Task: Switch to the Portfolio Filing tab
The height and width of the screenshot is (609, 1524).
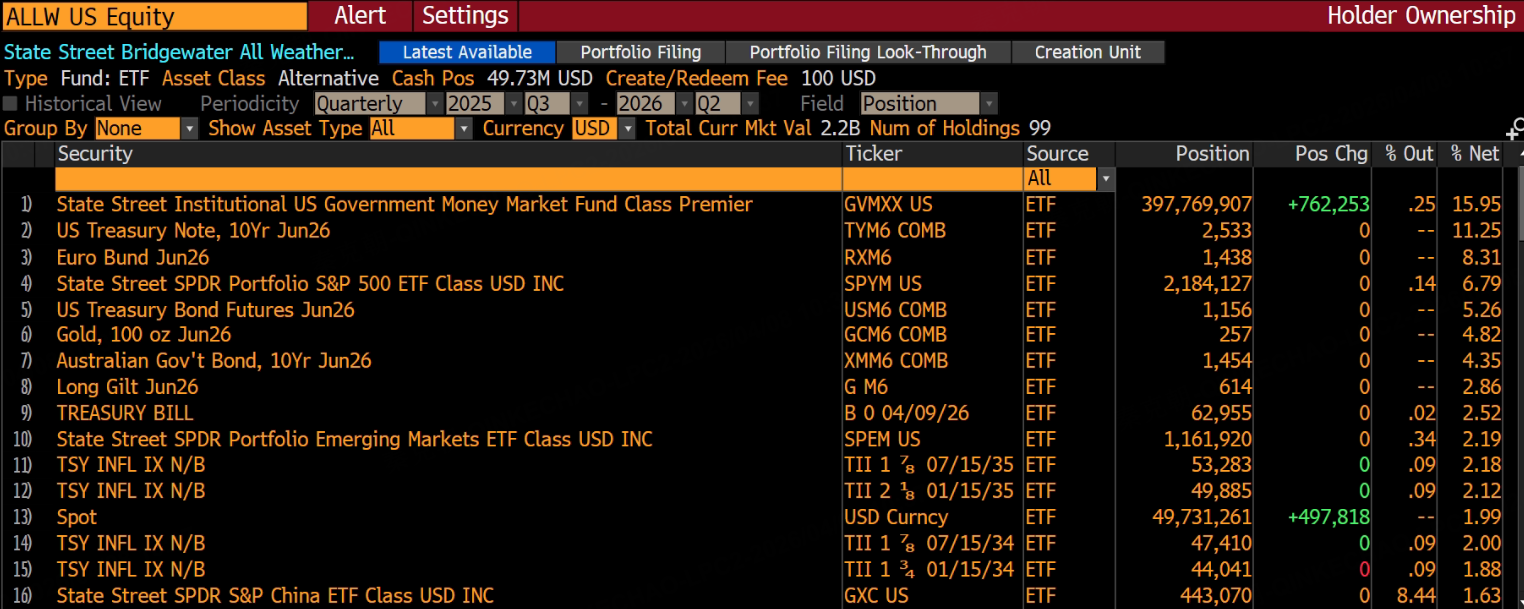Action: click(x=640, y=53)
